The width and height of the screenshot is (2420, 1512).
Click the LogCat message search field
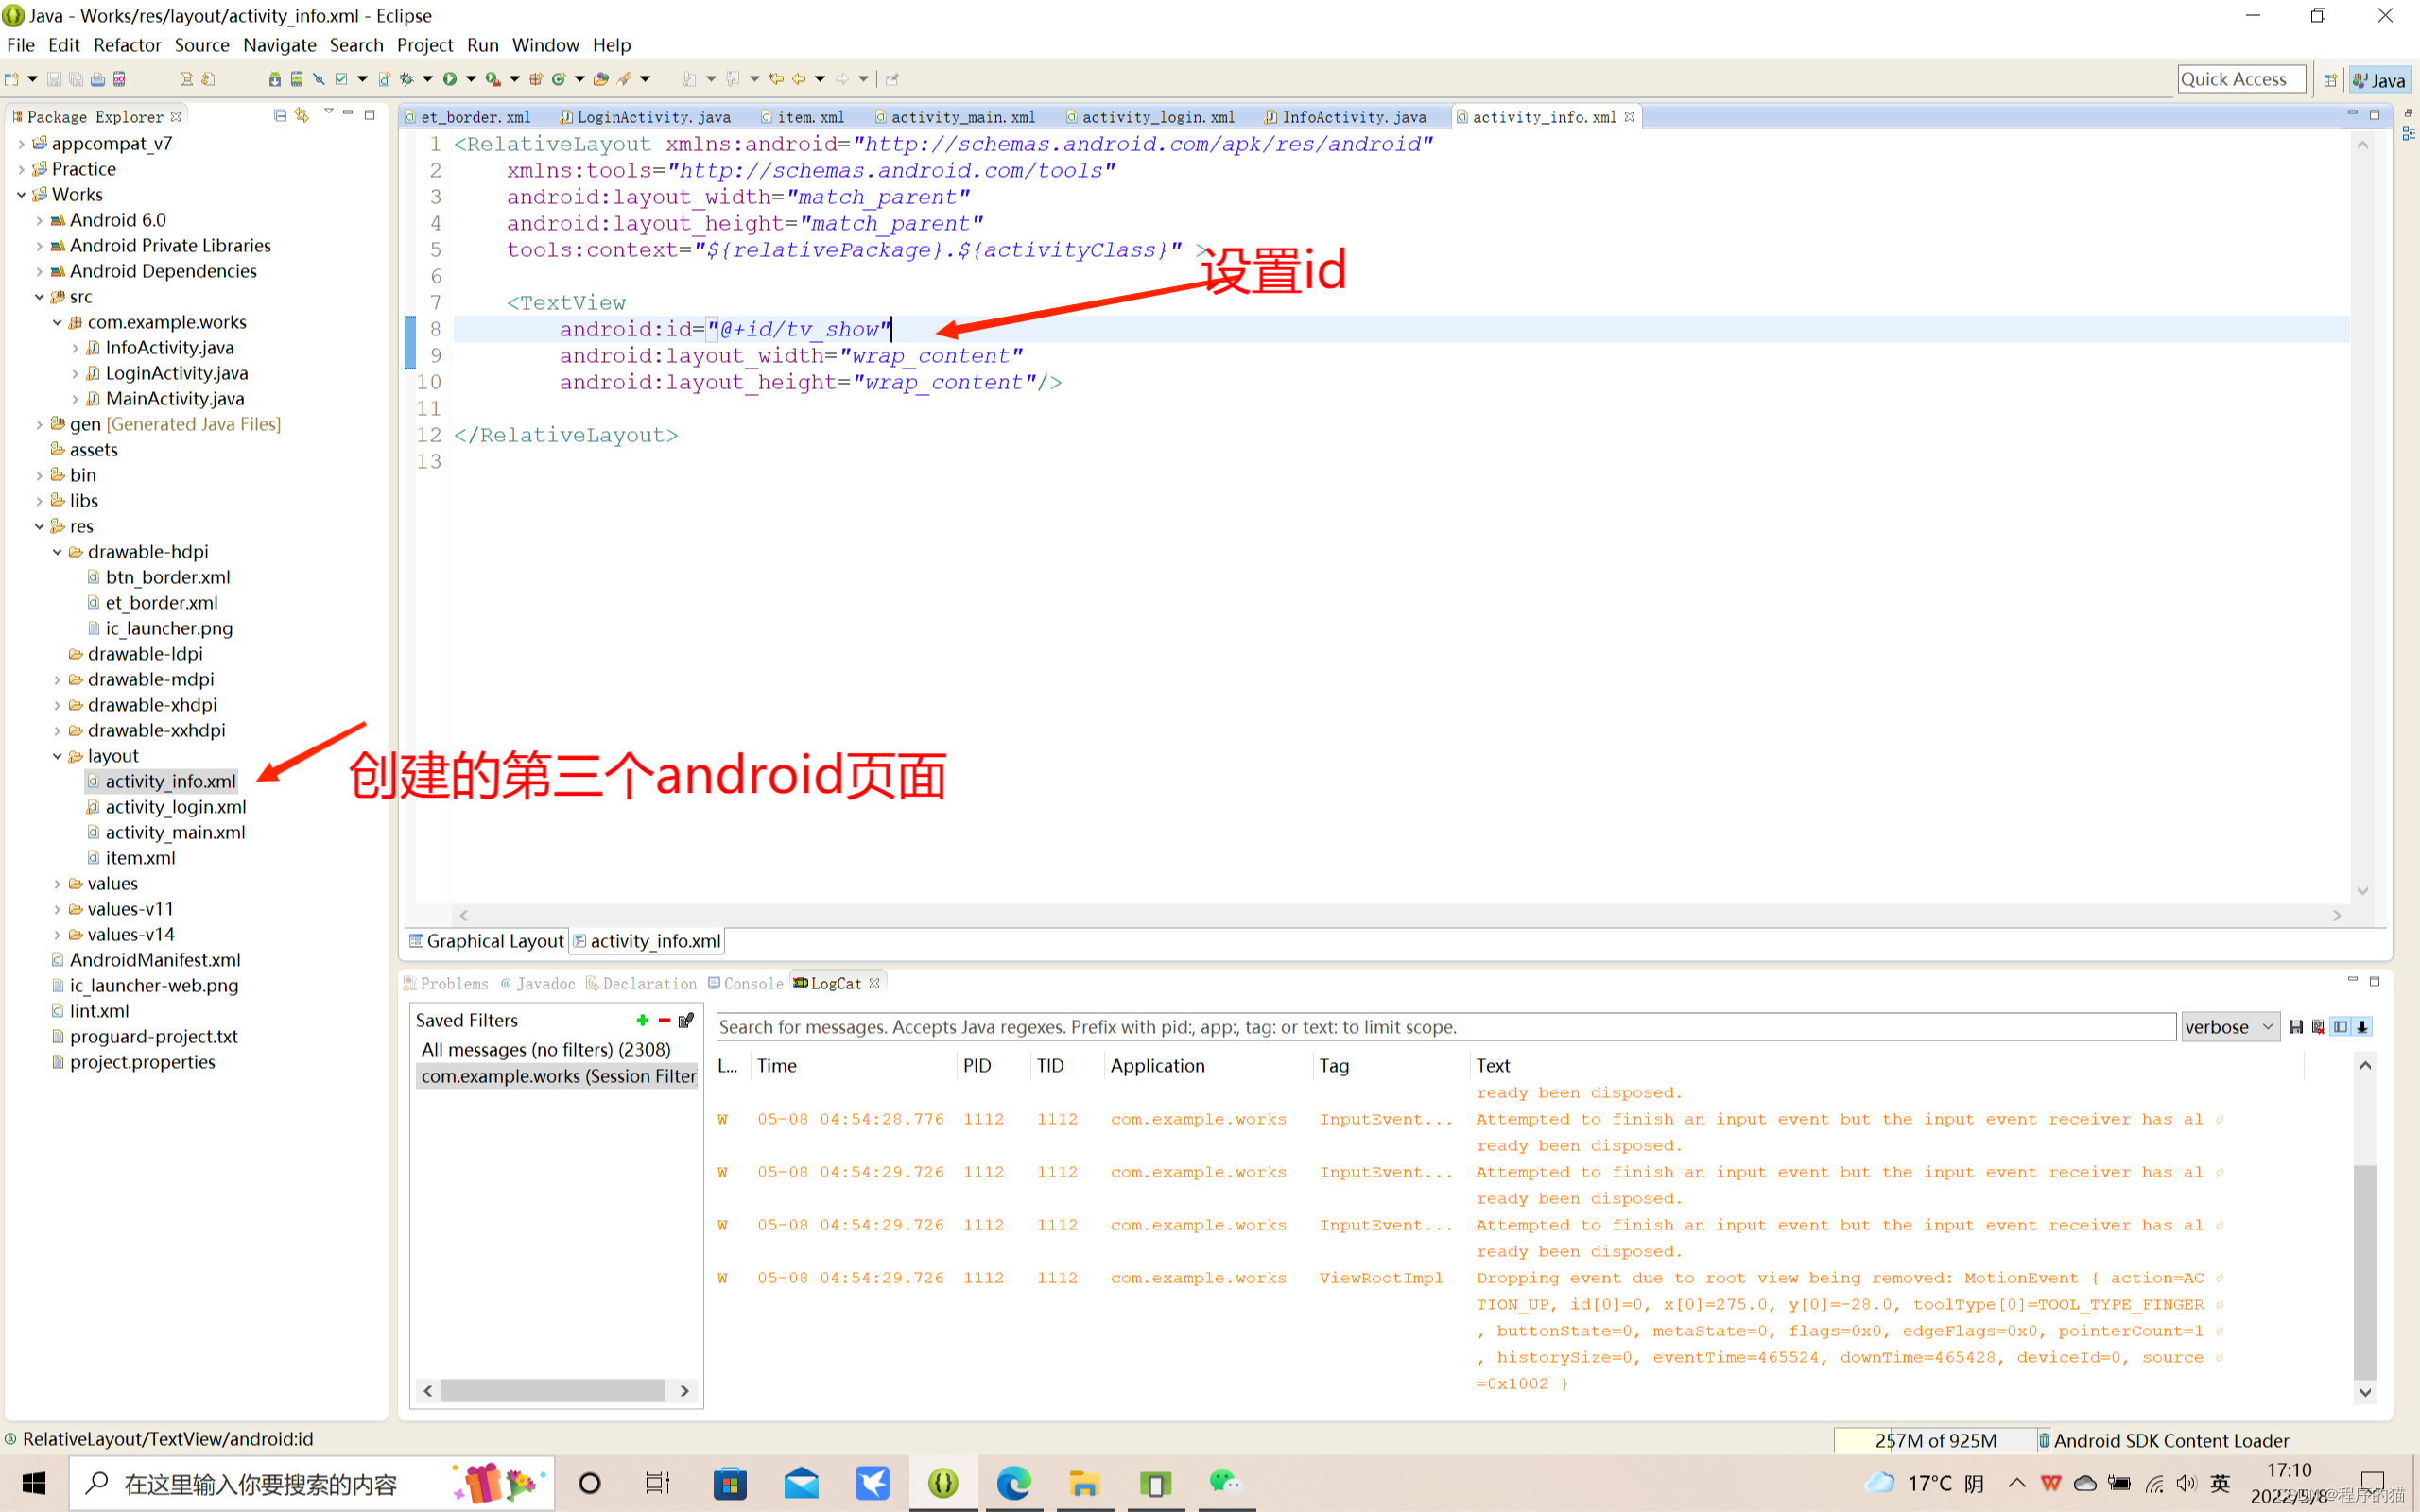(x=1445, y=1027)
